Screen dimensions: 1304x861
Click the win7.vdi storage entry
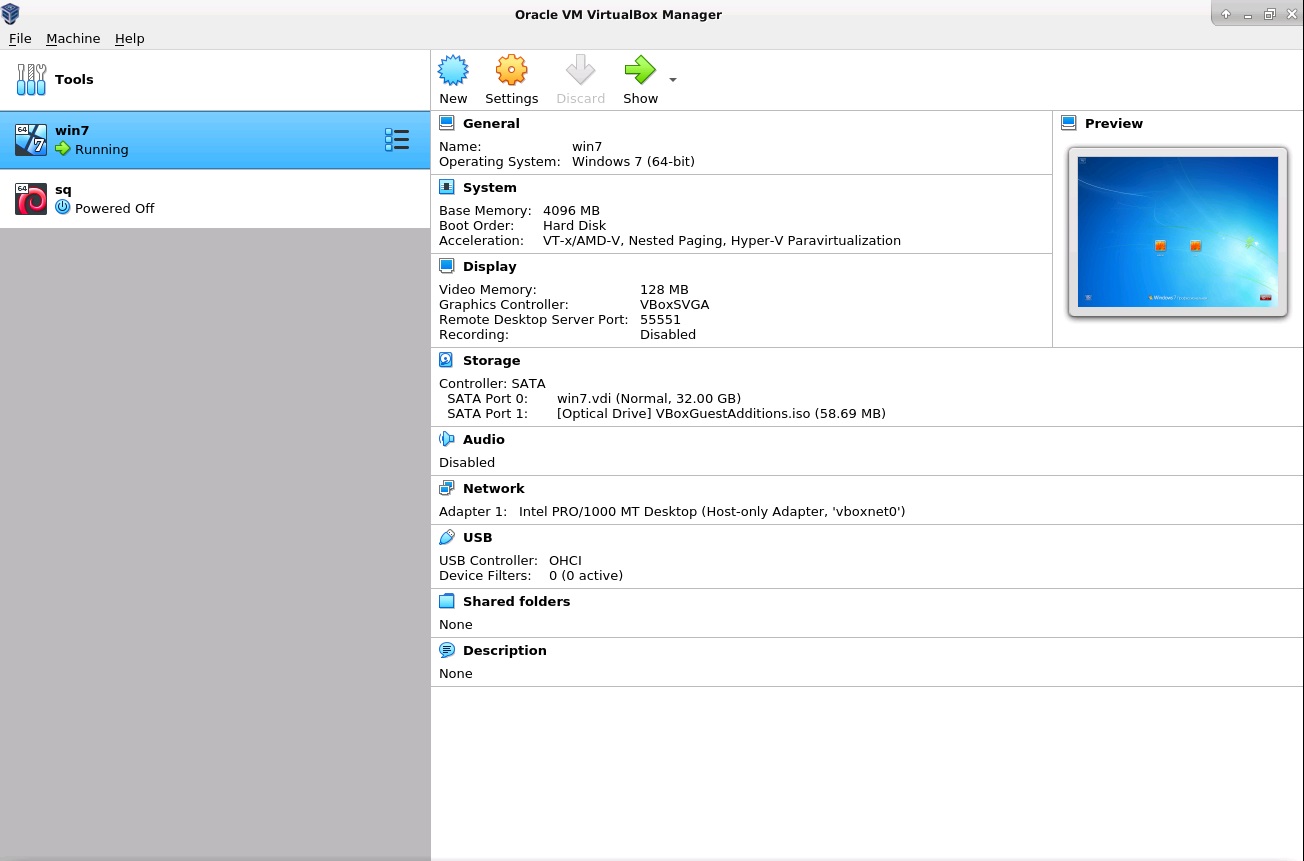[649, 398]
